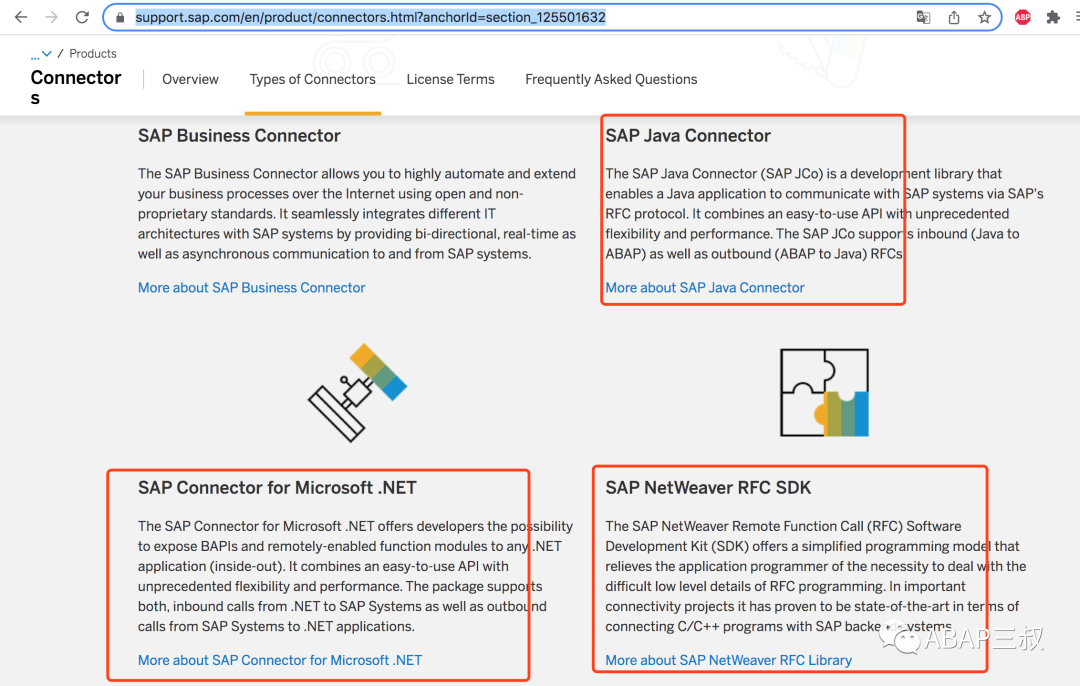Bookmark the page with the star icon
This screenshot has width=1080, height=686.
(984, 17)
